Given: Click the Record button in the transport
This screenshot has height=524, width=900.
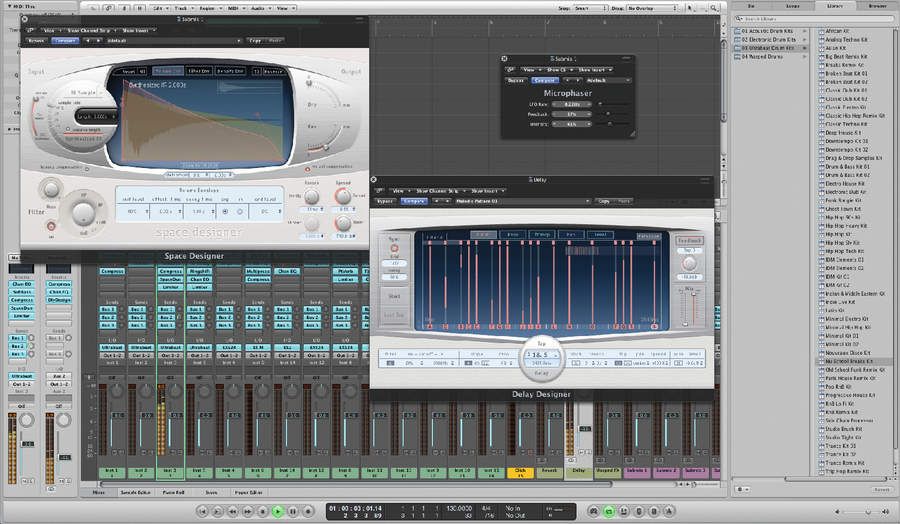Looking at the screenshot, I should tap(308, 510).
